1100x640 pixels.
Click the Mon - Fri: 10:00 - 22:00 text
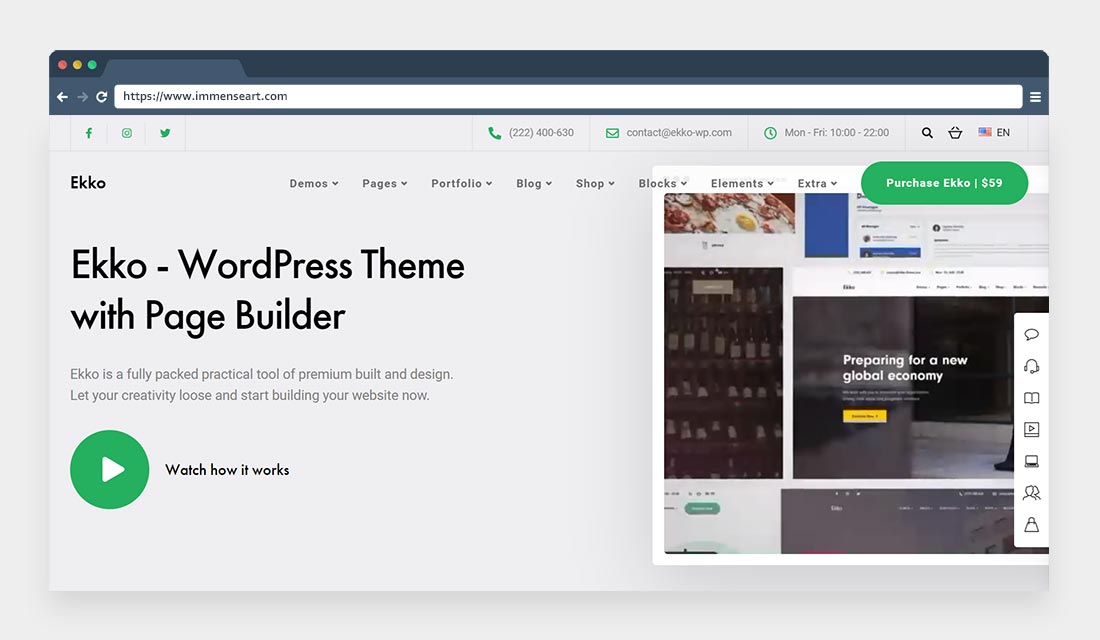click(x=836, y=133)
